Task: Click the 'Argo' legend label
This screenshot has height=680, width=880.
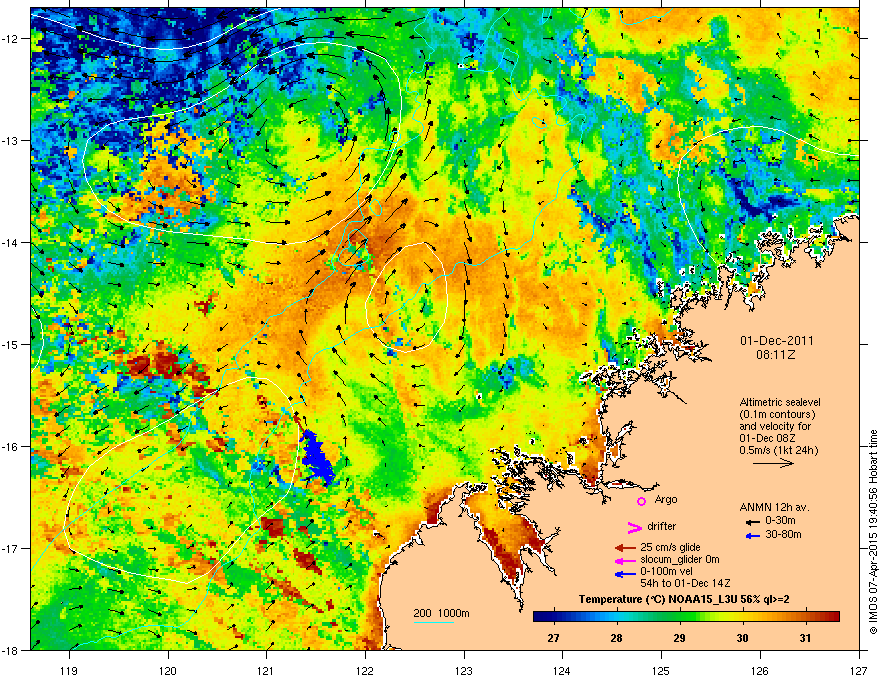Action: click(666, 499)
